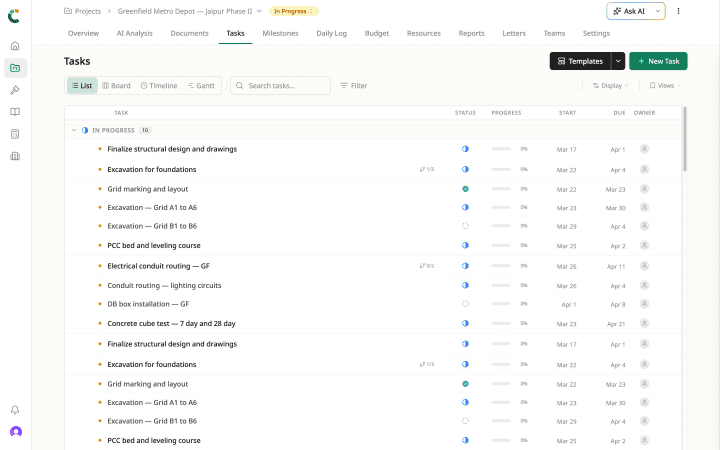
Task: Click the Filter funnel icon
Action: click(343, 85)
